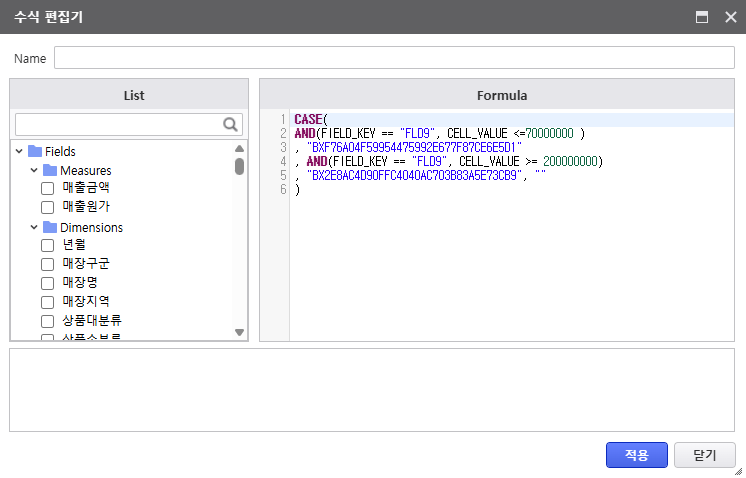Enable the 매출원가 measure checkbox

[x=47, y=207]
